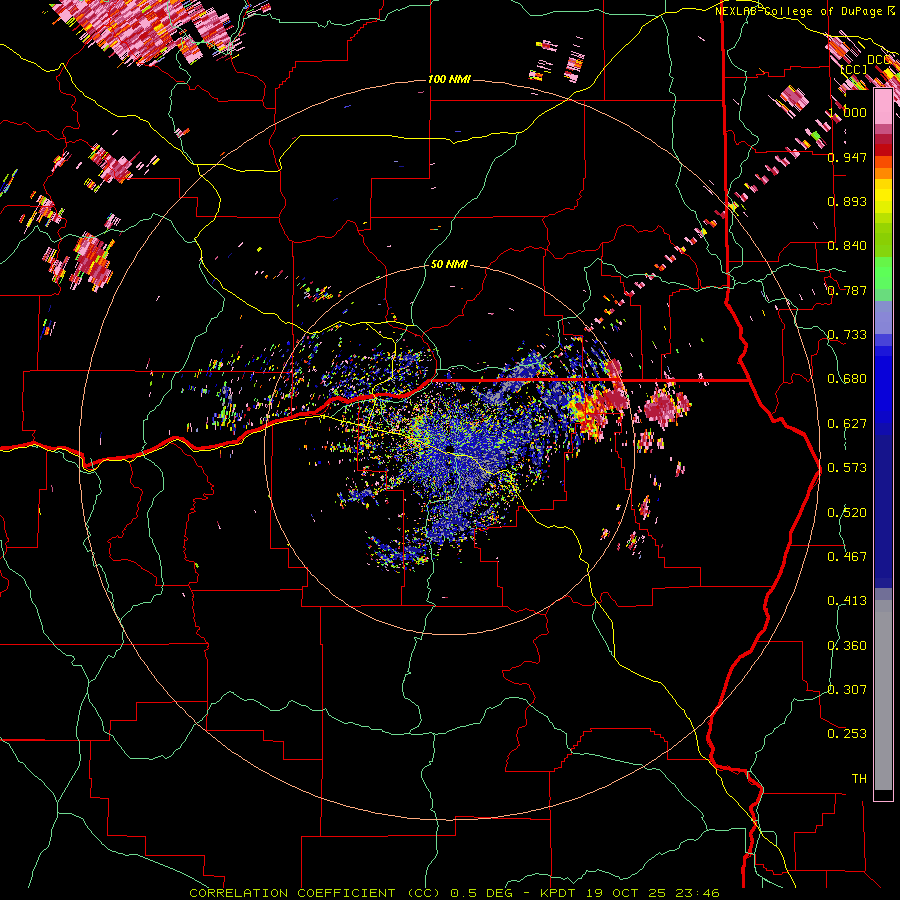This screenshot has width=900, height=900.
Task: Click the 0.733 scale label
Action: (847, 335)
